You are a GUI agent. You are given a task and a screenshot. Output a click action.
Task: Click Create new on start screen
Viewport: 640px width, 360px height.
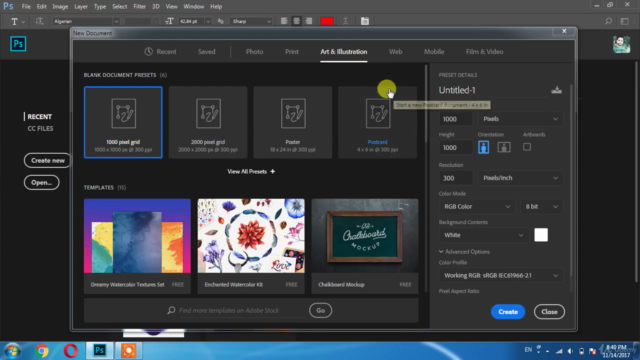[47, 160]
